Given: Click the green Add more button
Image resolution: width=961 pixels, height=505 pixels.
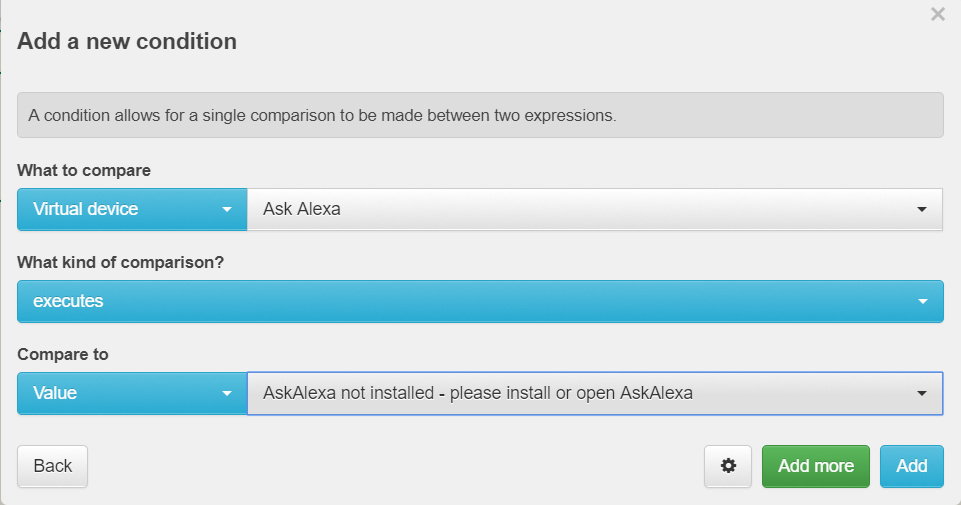Looking at the screenshot, I should [815, 466].
